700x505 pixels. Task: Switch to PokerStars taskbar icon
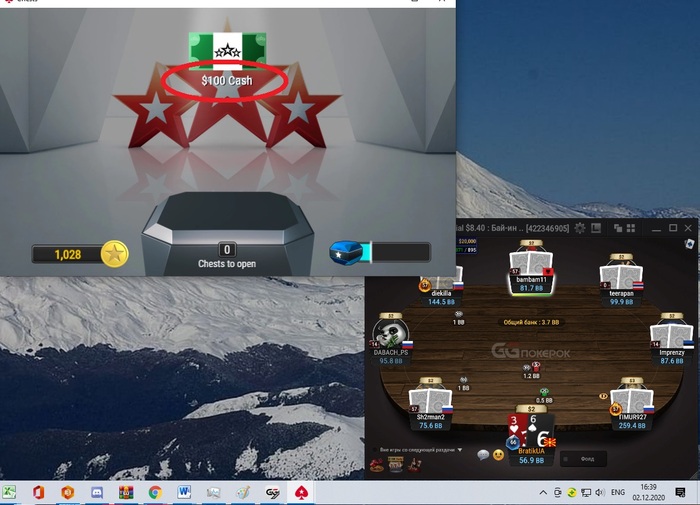tap(301, 492)
